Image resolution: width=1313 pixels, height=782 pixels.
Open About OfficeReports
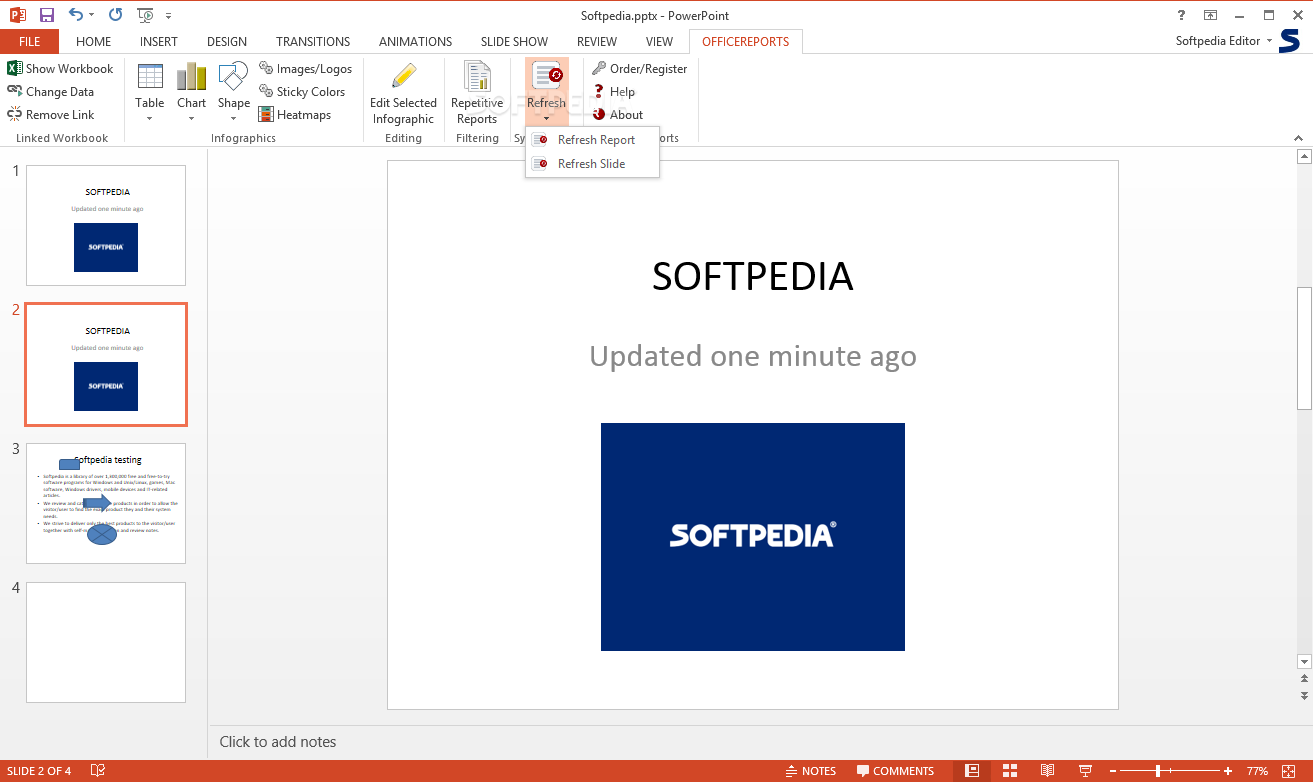[x=617, y=115]
